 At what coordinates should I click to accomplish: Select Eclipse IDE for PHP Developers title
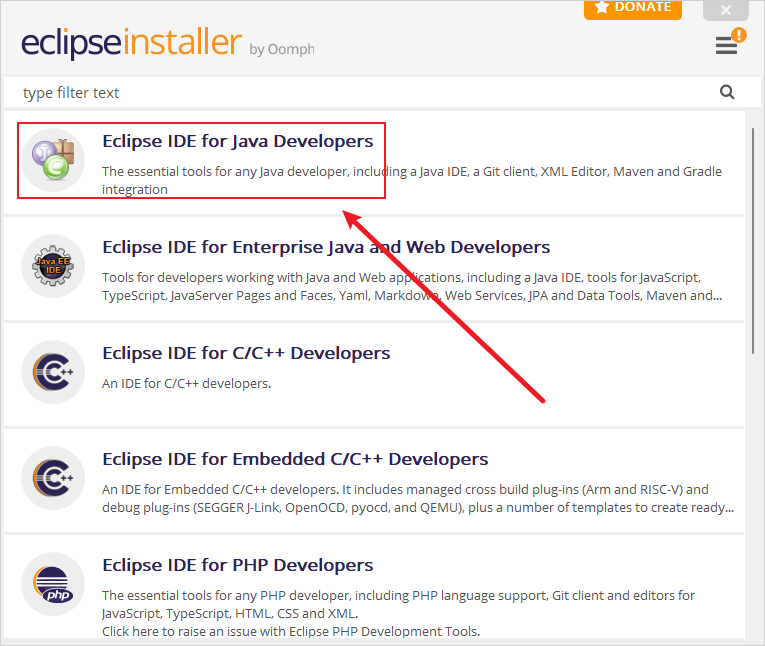pos(238,565)
